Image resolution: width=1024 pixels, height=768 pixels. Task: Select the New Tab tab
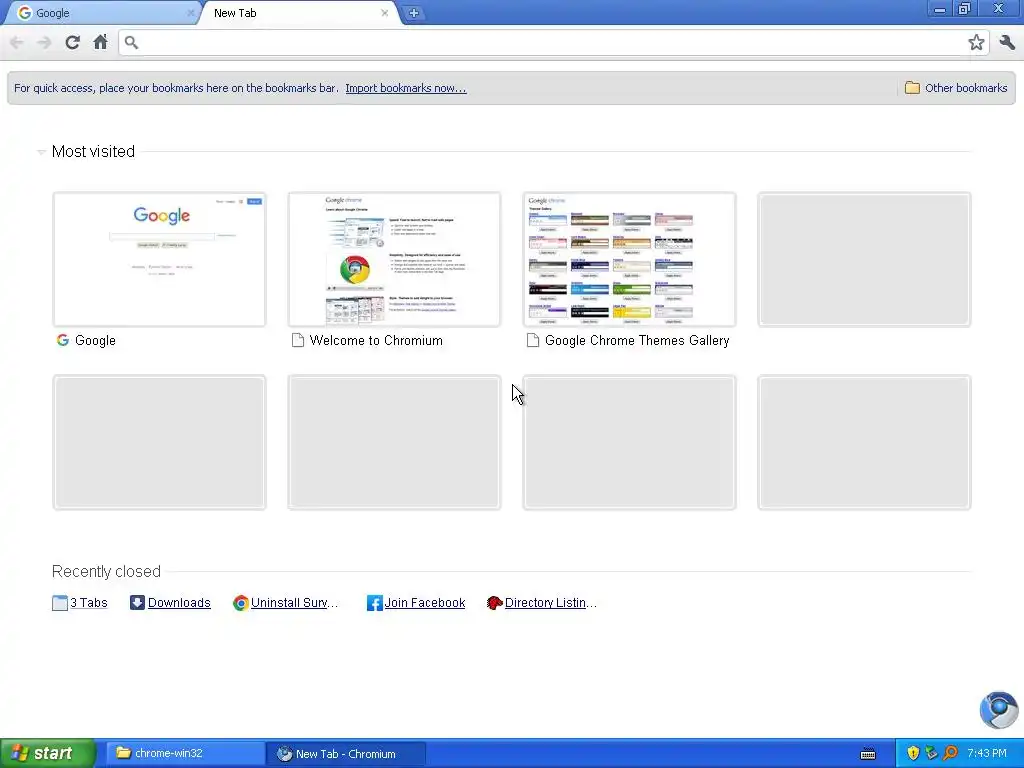coord(300,13)
